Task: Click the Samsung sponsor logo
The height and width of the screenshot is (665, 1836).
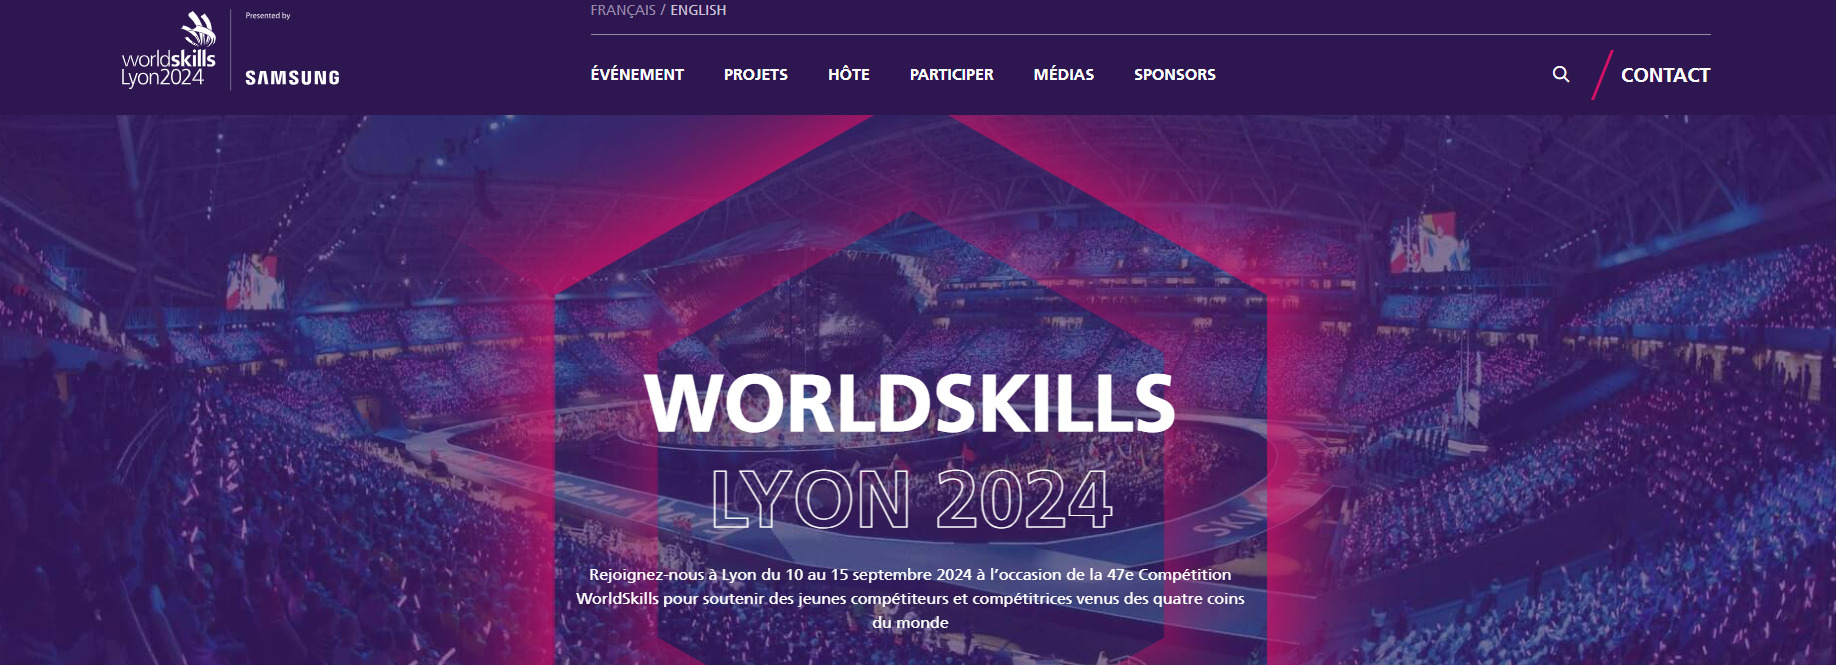Action: point(292,78)
